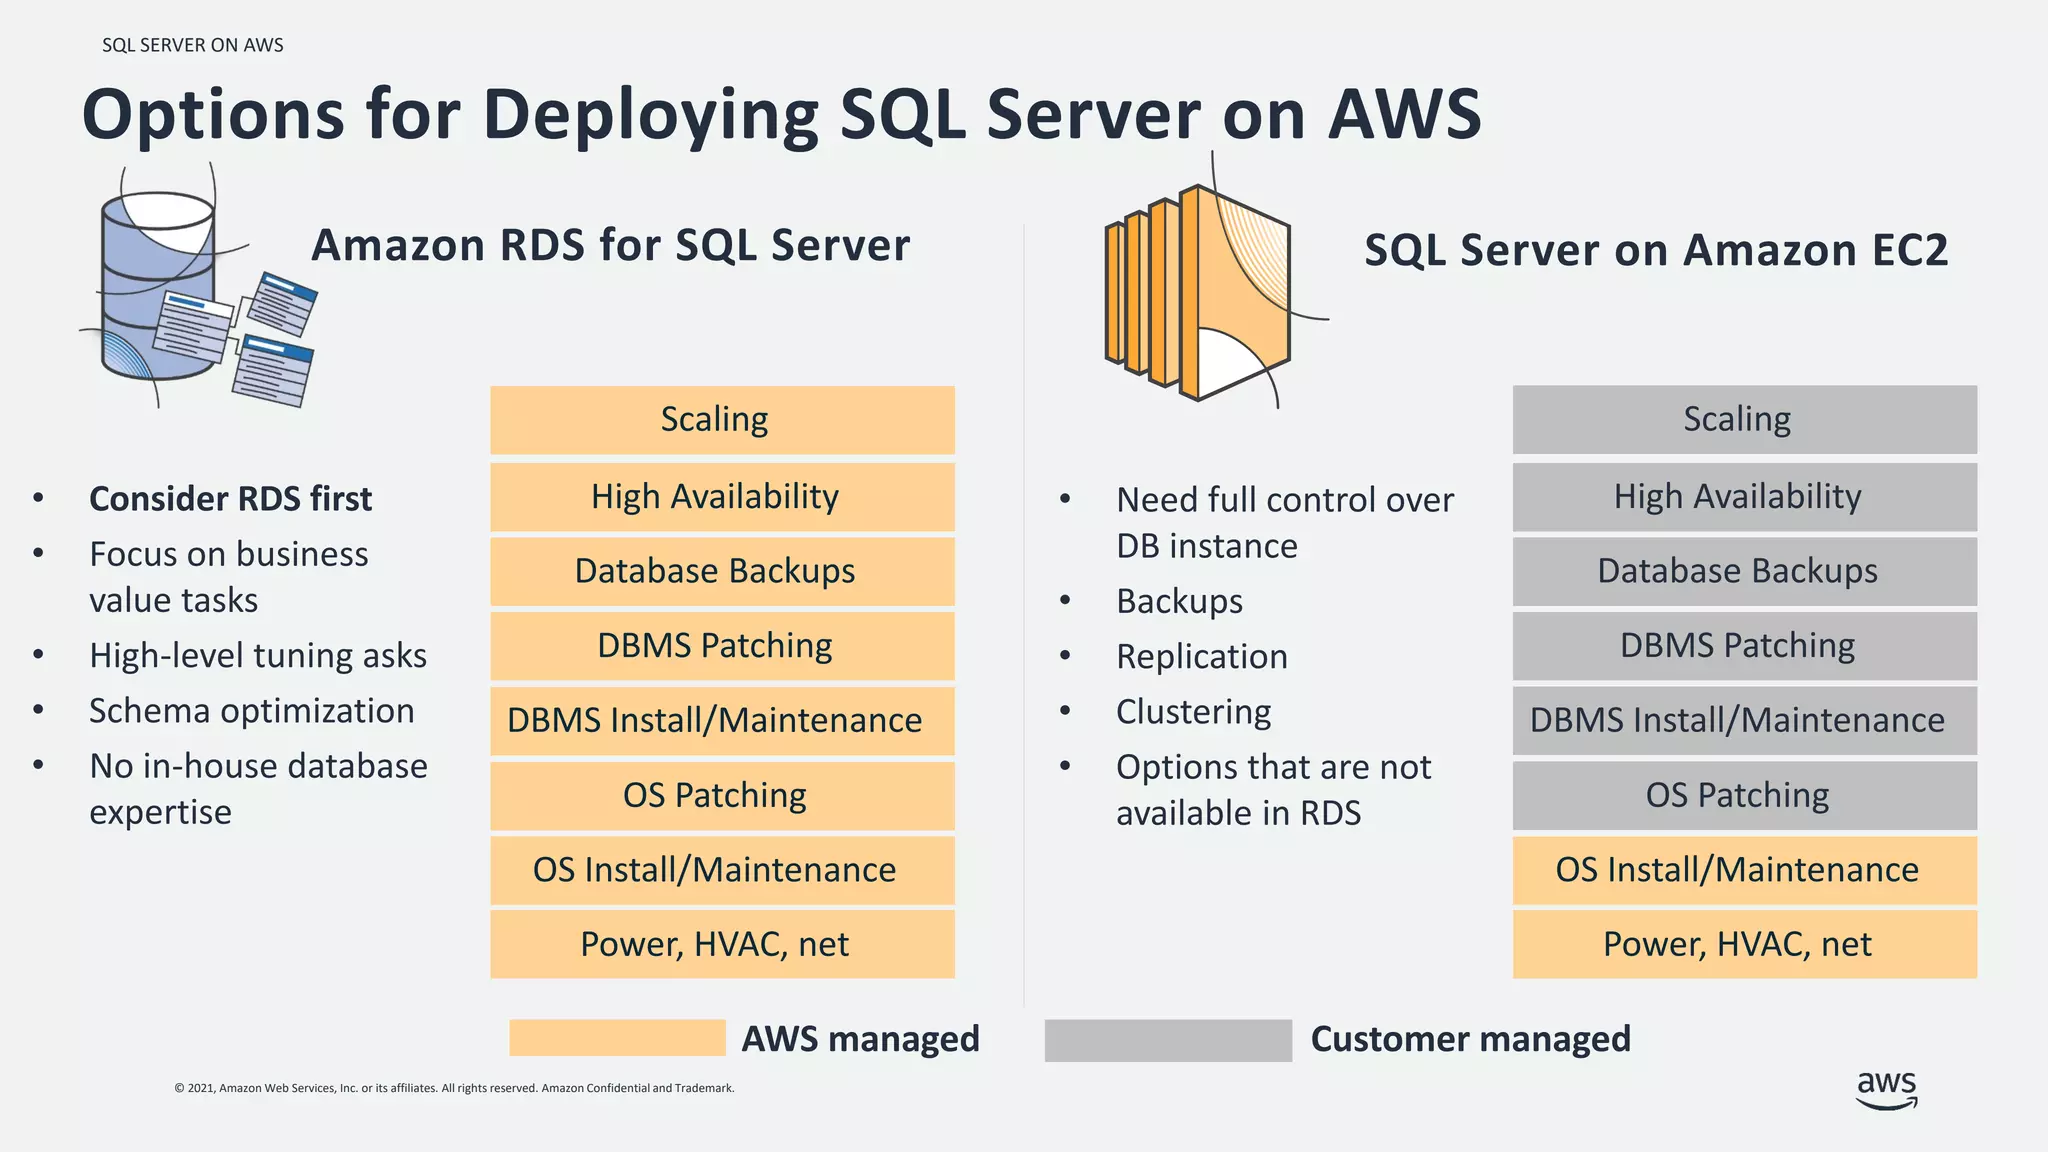Click Options that are not available in RDS bullet
This screenshot has height=1152, width=2048.
[1274, 790]
